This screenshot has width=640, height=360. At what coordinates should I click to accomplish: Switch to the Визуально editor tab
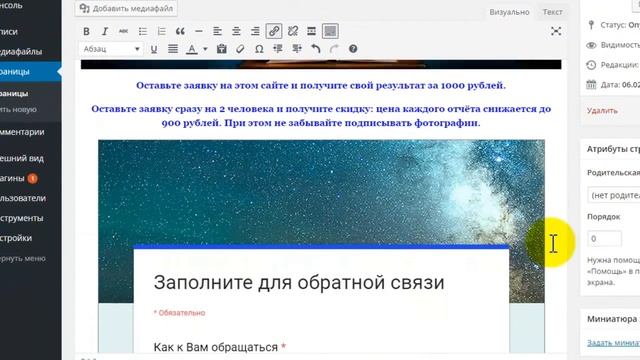pos(509,12)
